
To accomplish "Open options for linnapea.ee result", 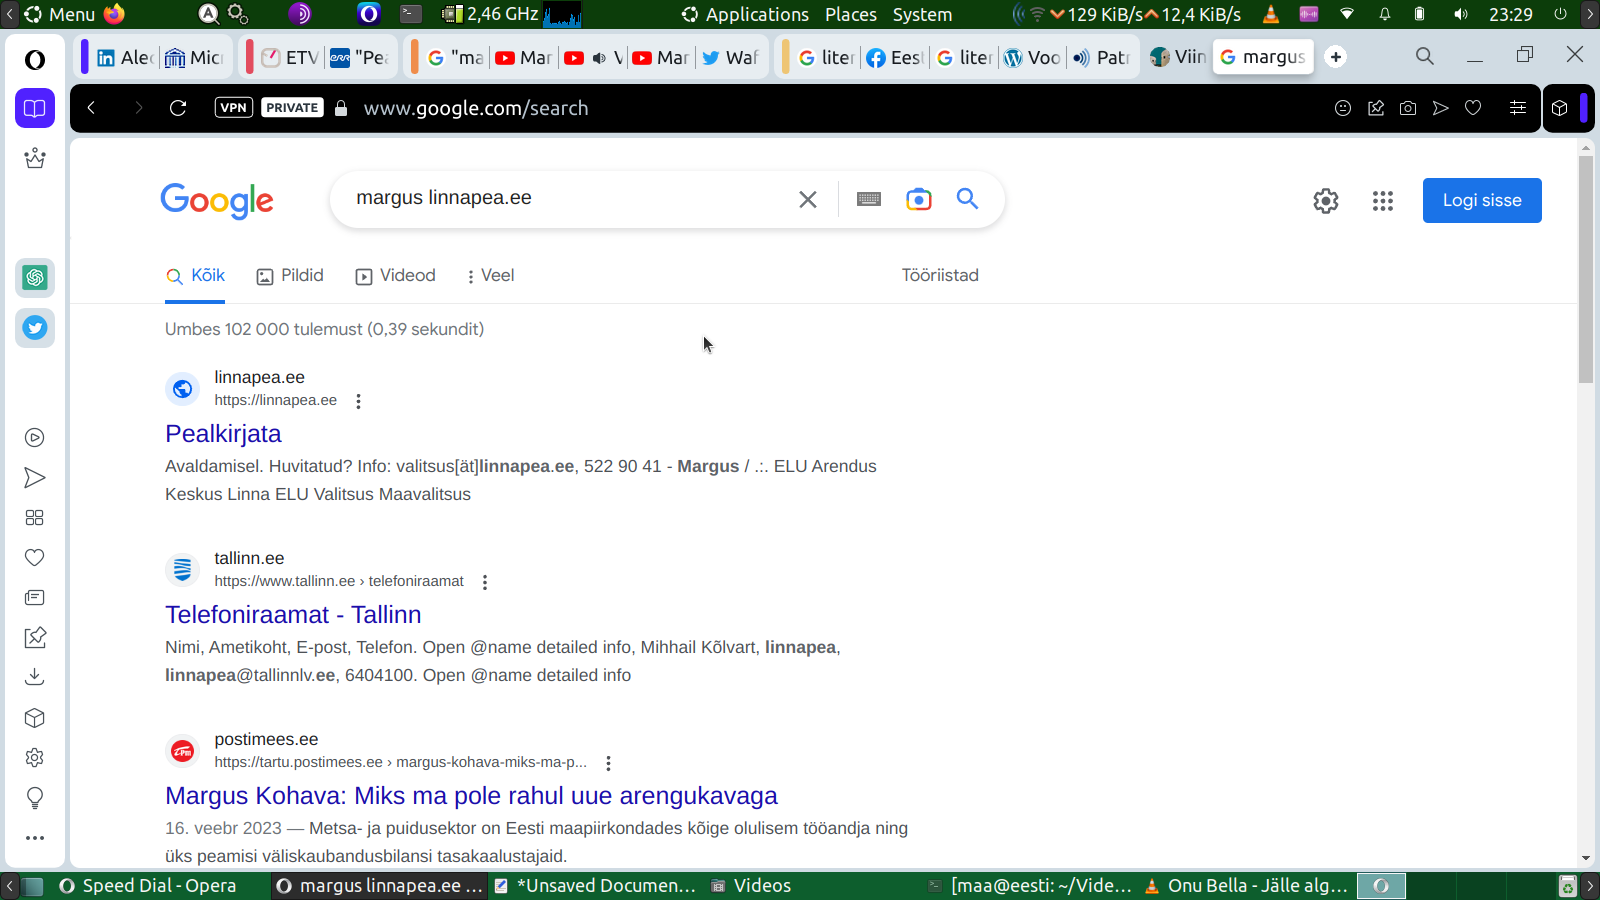I will click(358, 401).
